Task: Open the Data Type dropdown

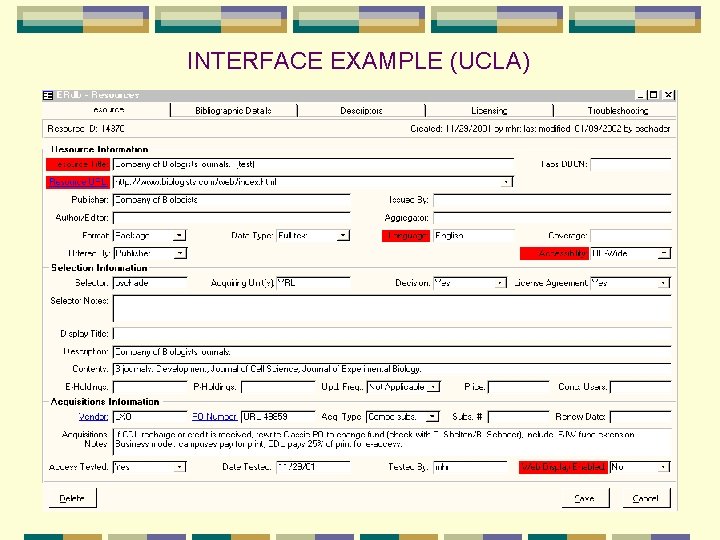Action: click(343, 236)
